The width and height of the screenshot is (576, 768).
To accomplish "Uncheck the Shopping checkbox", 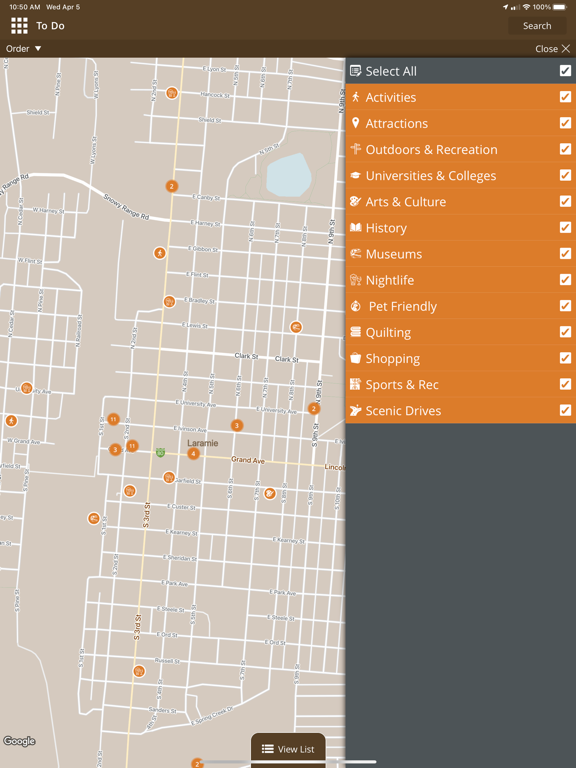I will pos(565,358).
